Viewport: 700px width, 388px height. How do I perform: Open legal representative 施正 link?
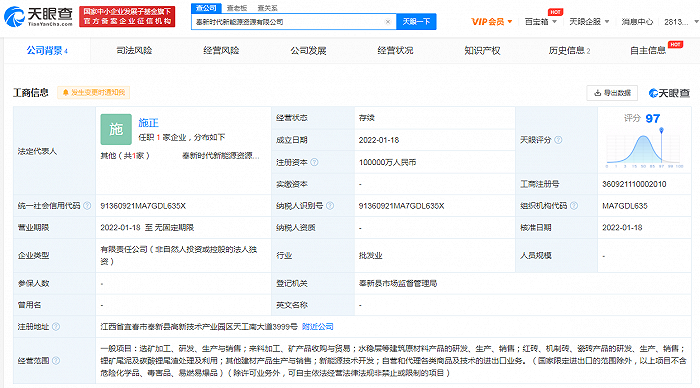(x=148, y=122)
